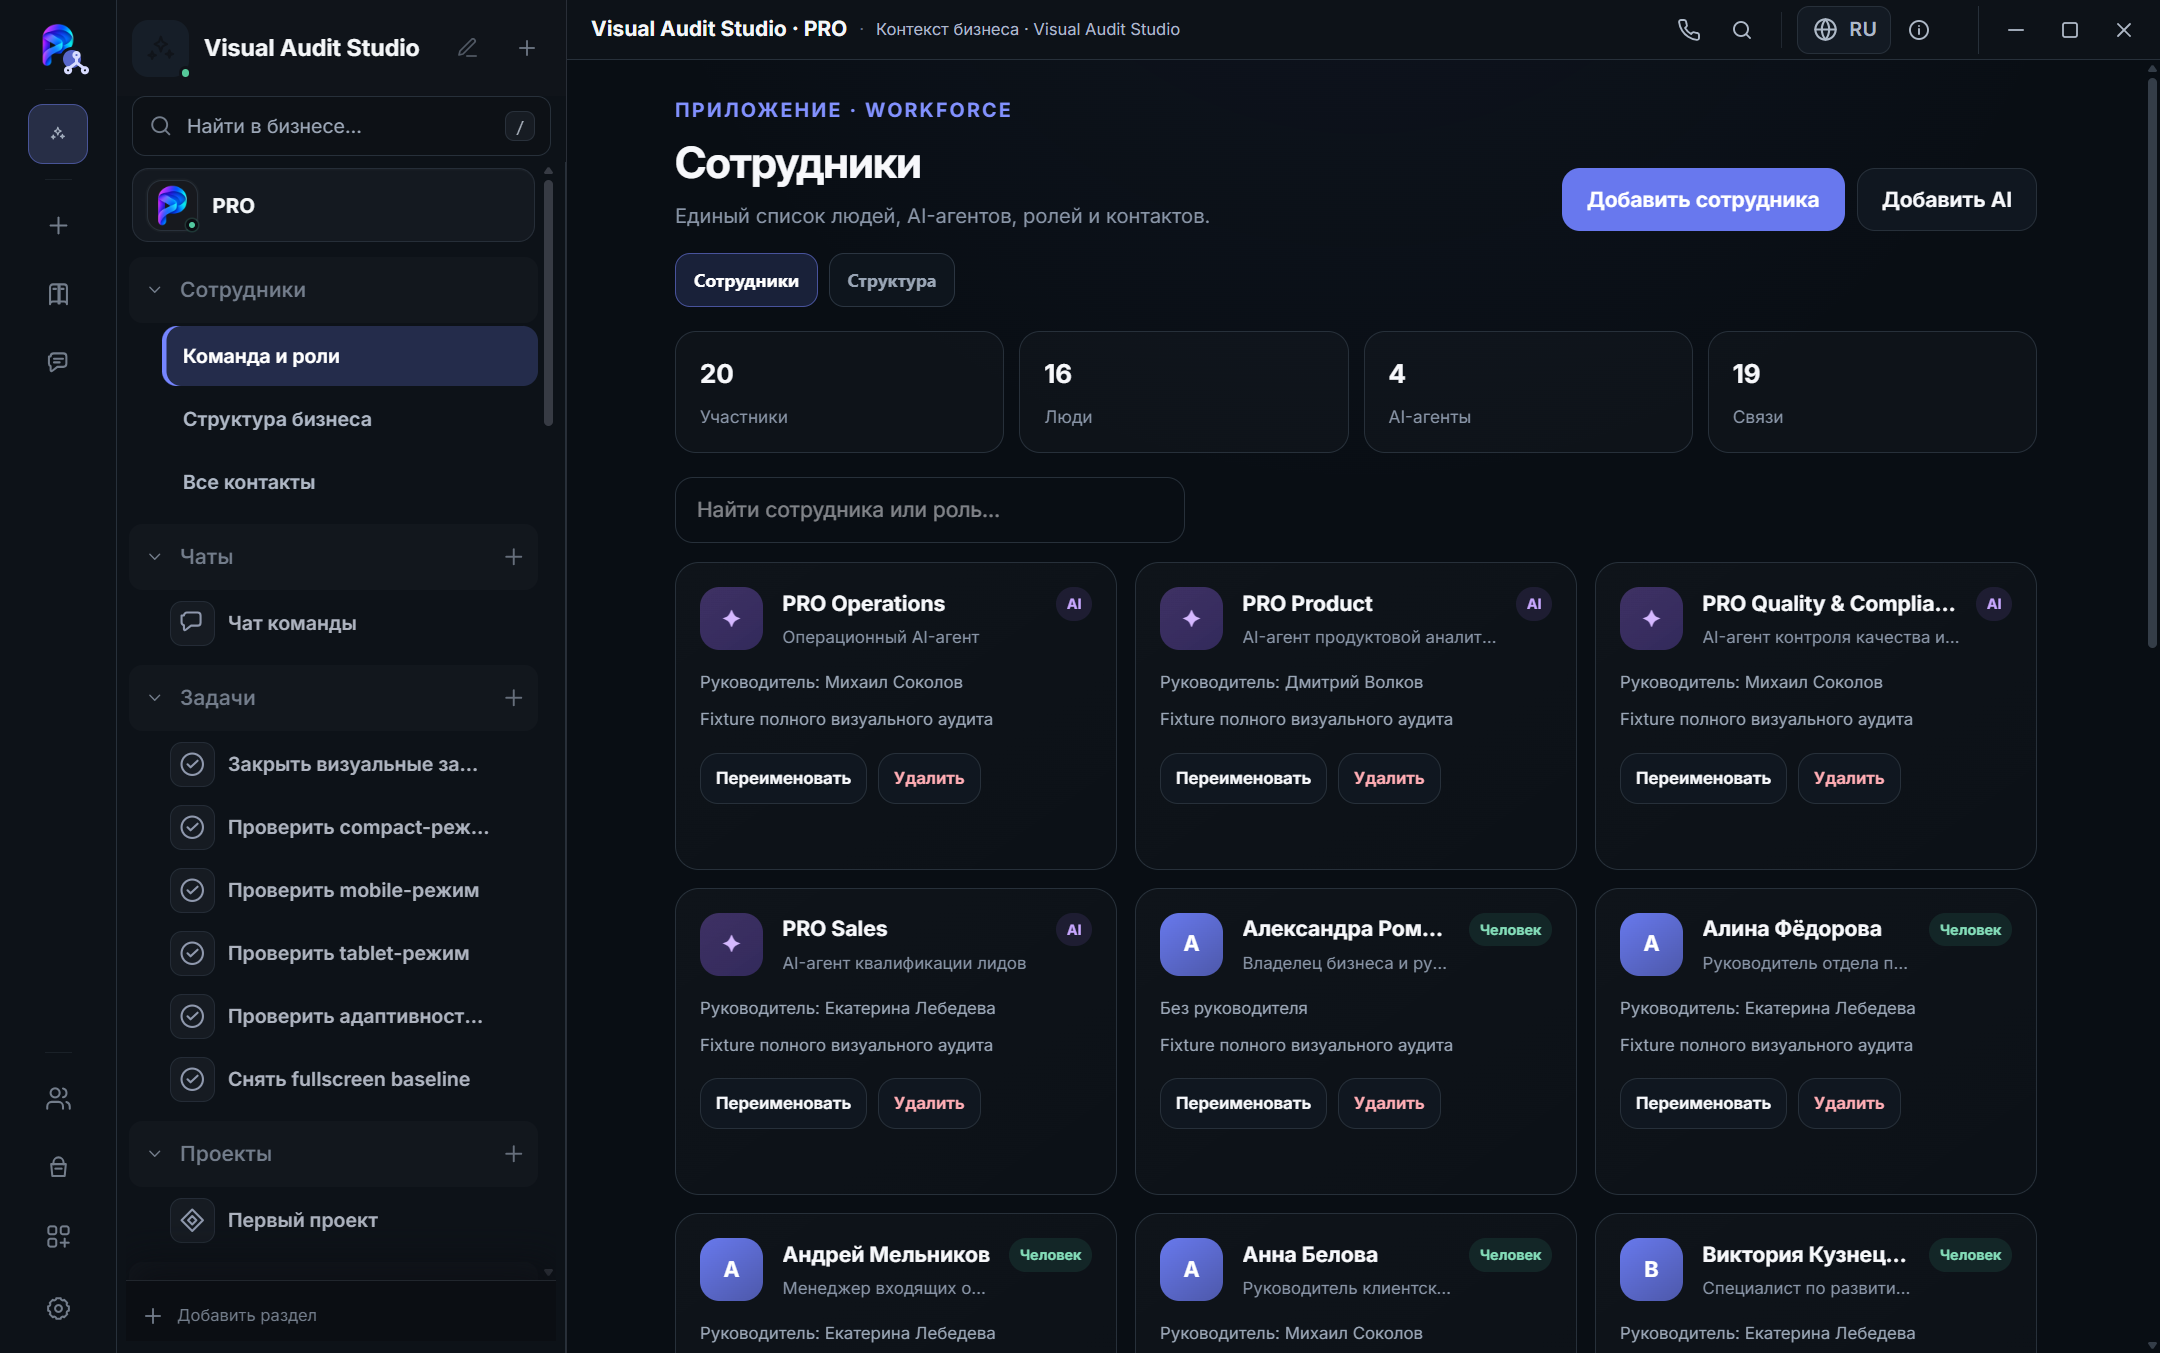Open the RU language selector
2160x1353 pixels.
tap(1844, 30)
